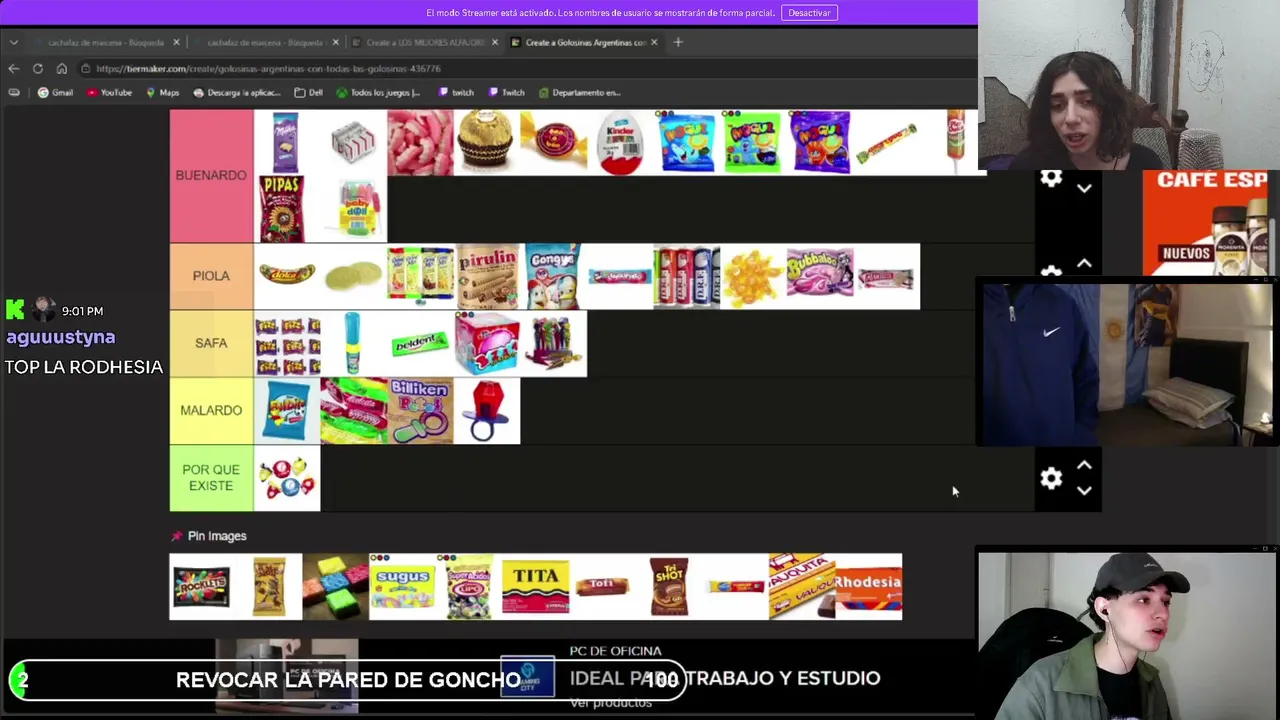Click the MALARDO tier label
The height and width of the screenshot is (720, 1280).
pos(211,410)
